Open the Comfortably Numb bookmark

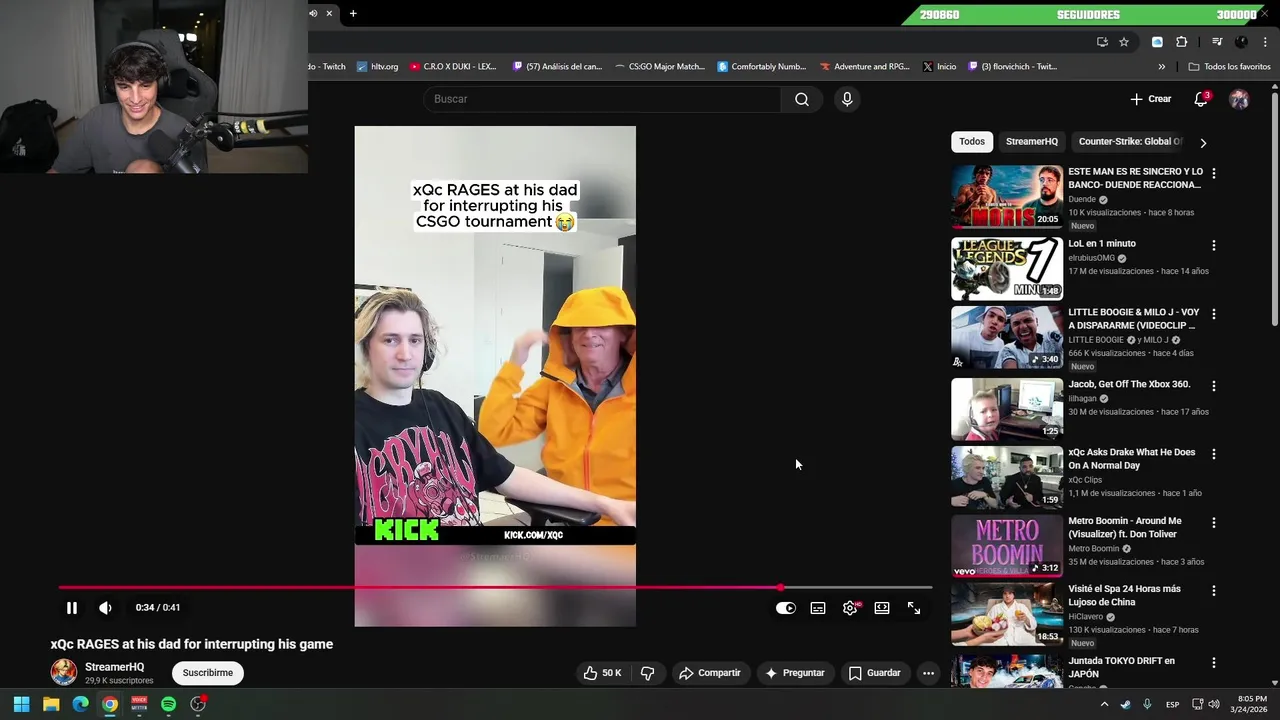[761, 67]
